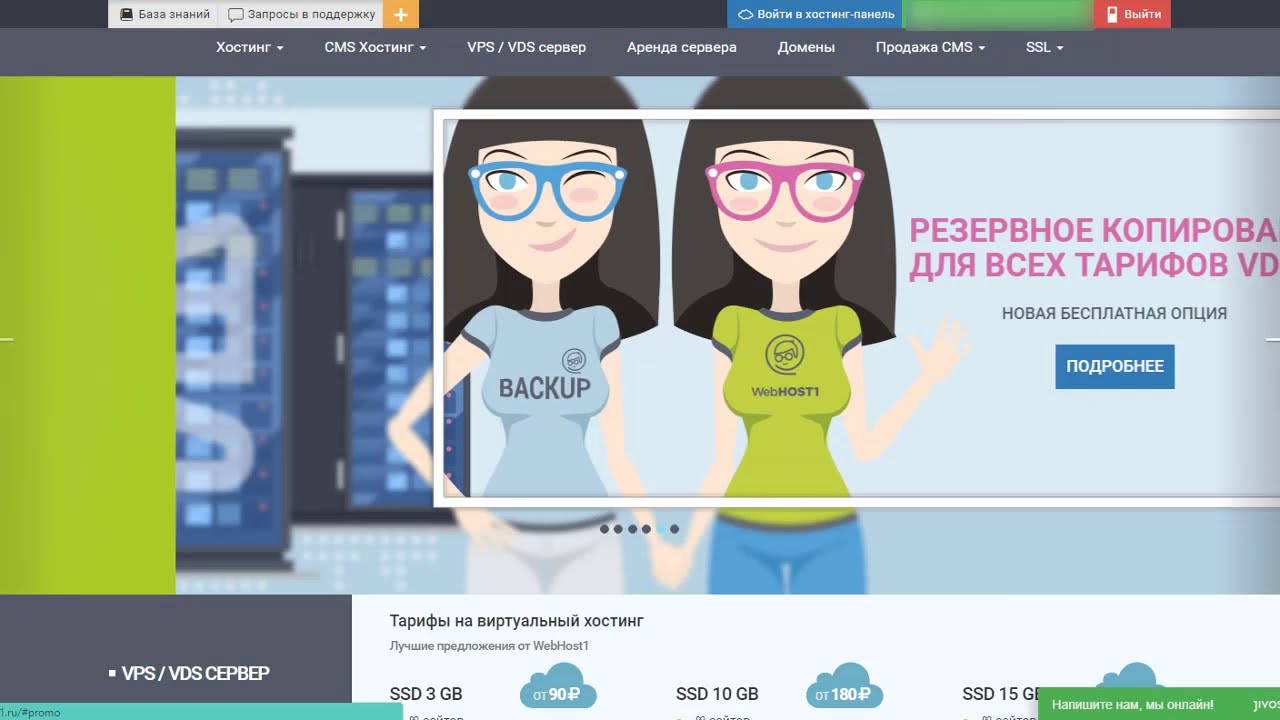Select the second carousel indicator dot
This screenshot has width=1280, height=720.
point(618,529)
